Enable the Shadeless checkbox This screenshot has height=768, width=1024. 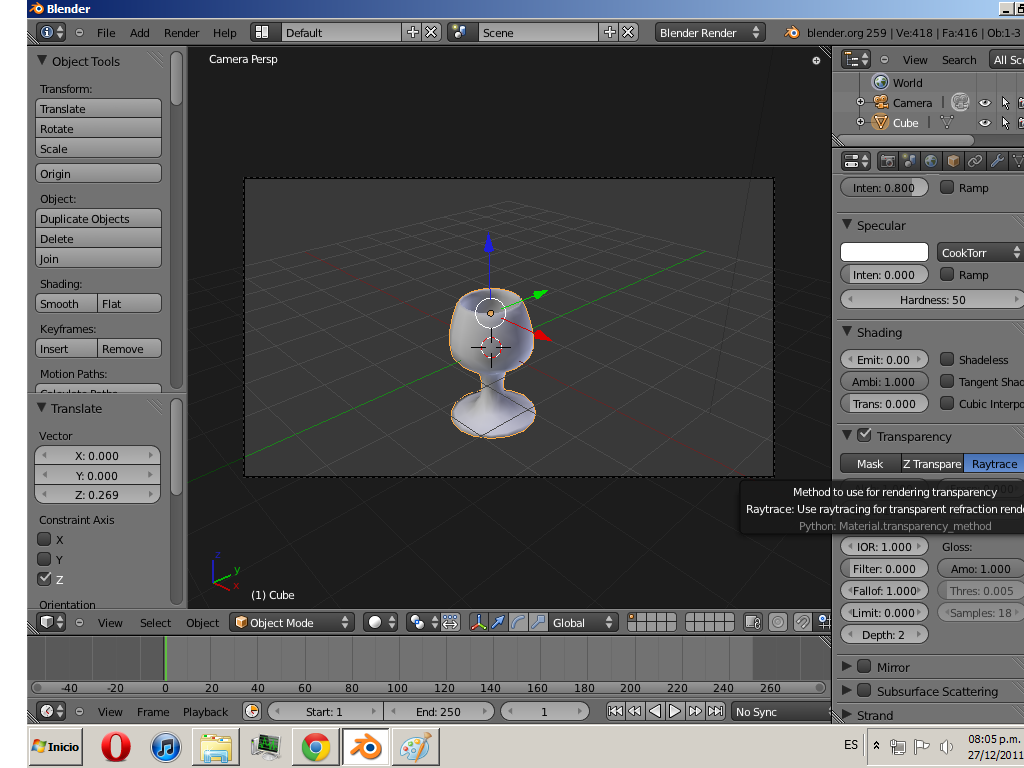pos(947,359)
